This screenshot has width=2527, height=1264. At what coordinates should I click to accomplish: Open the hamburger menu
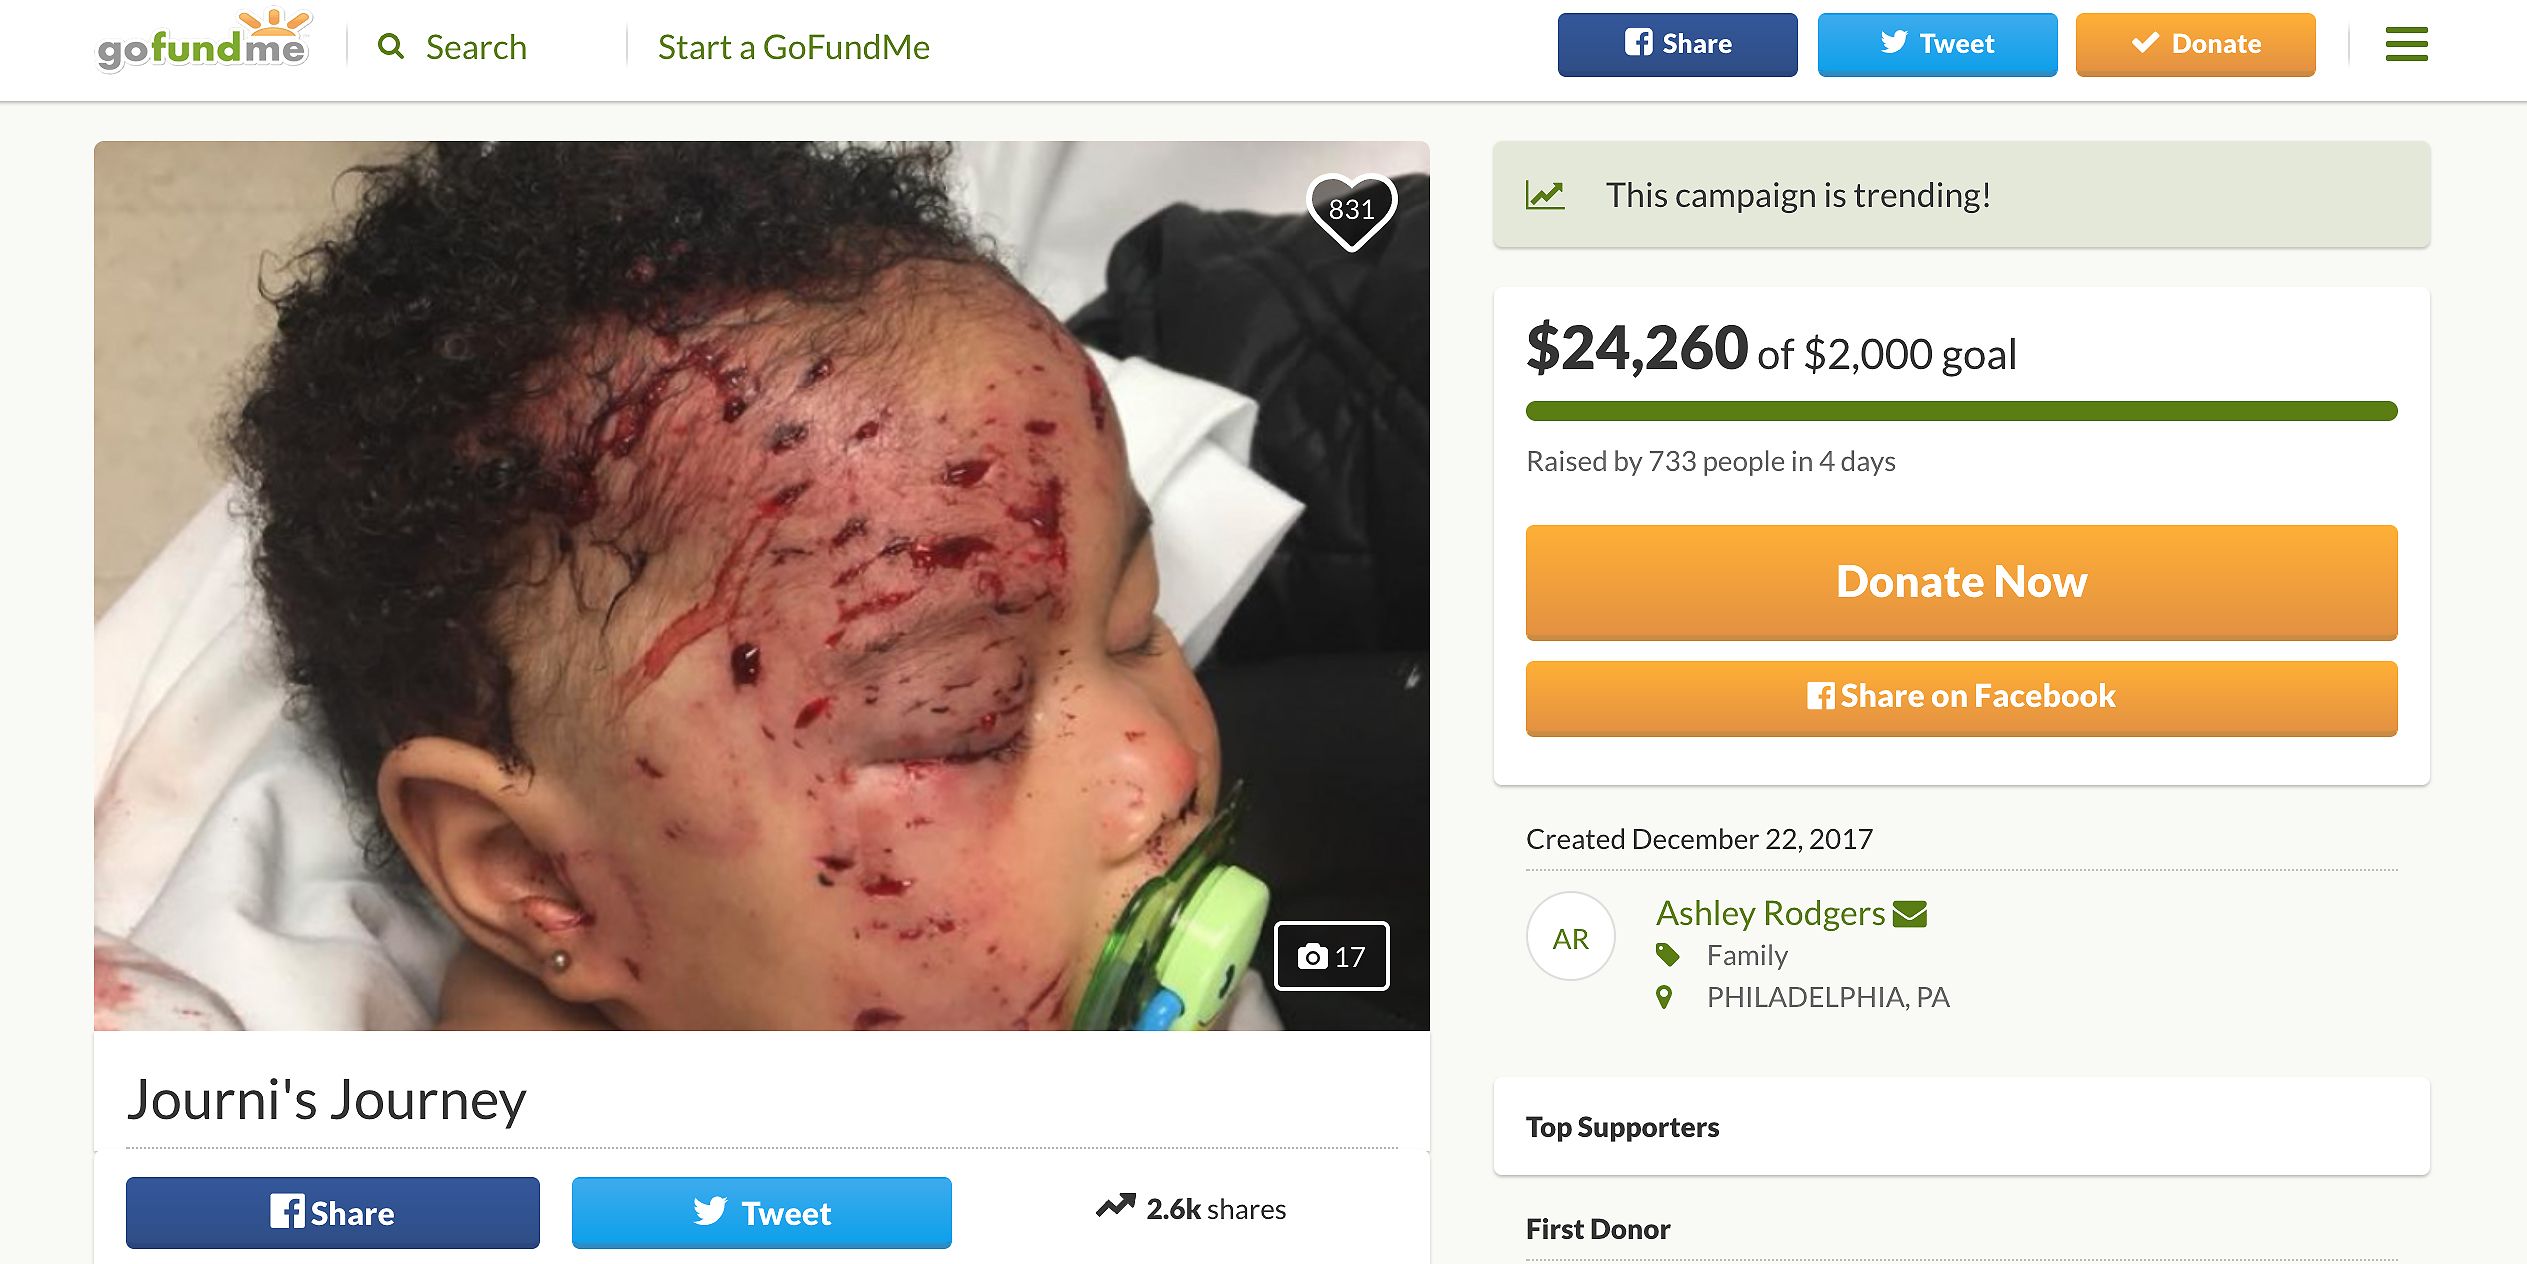2406,45
